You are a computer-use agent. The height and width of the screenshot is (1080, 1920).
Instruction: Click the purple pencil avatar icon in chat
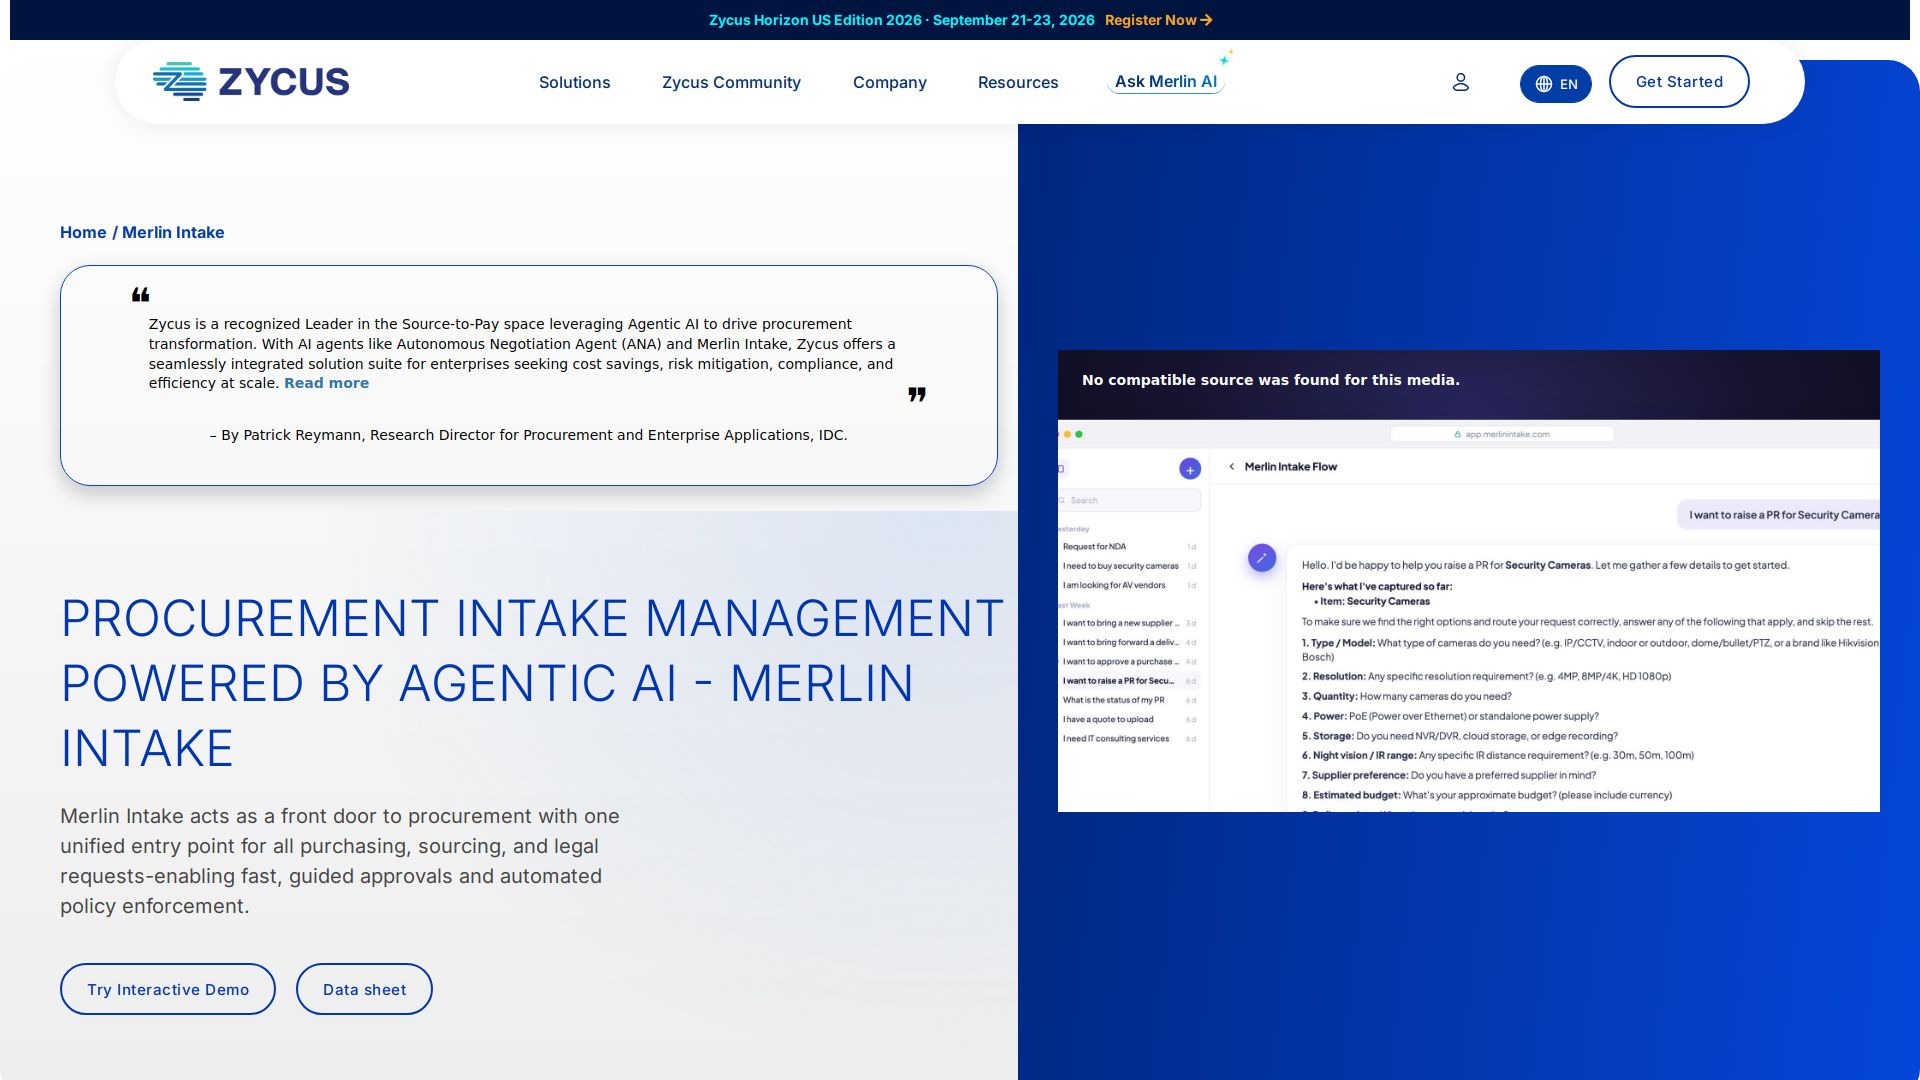pos(1262,558)
